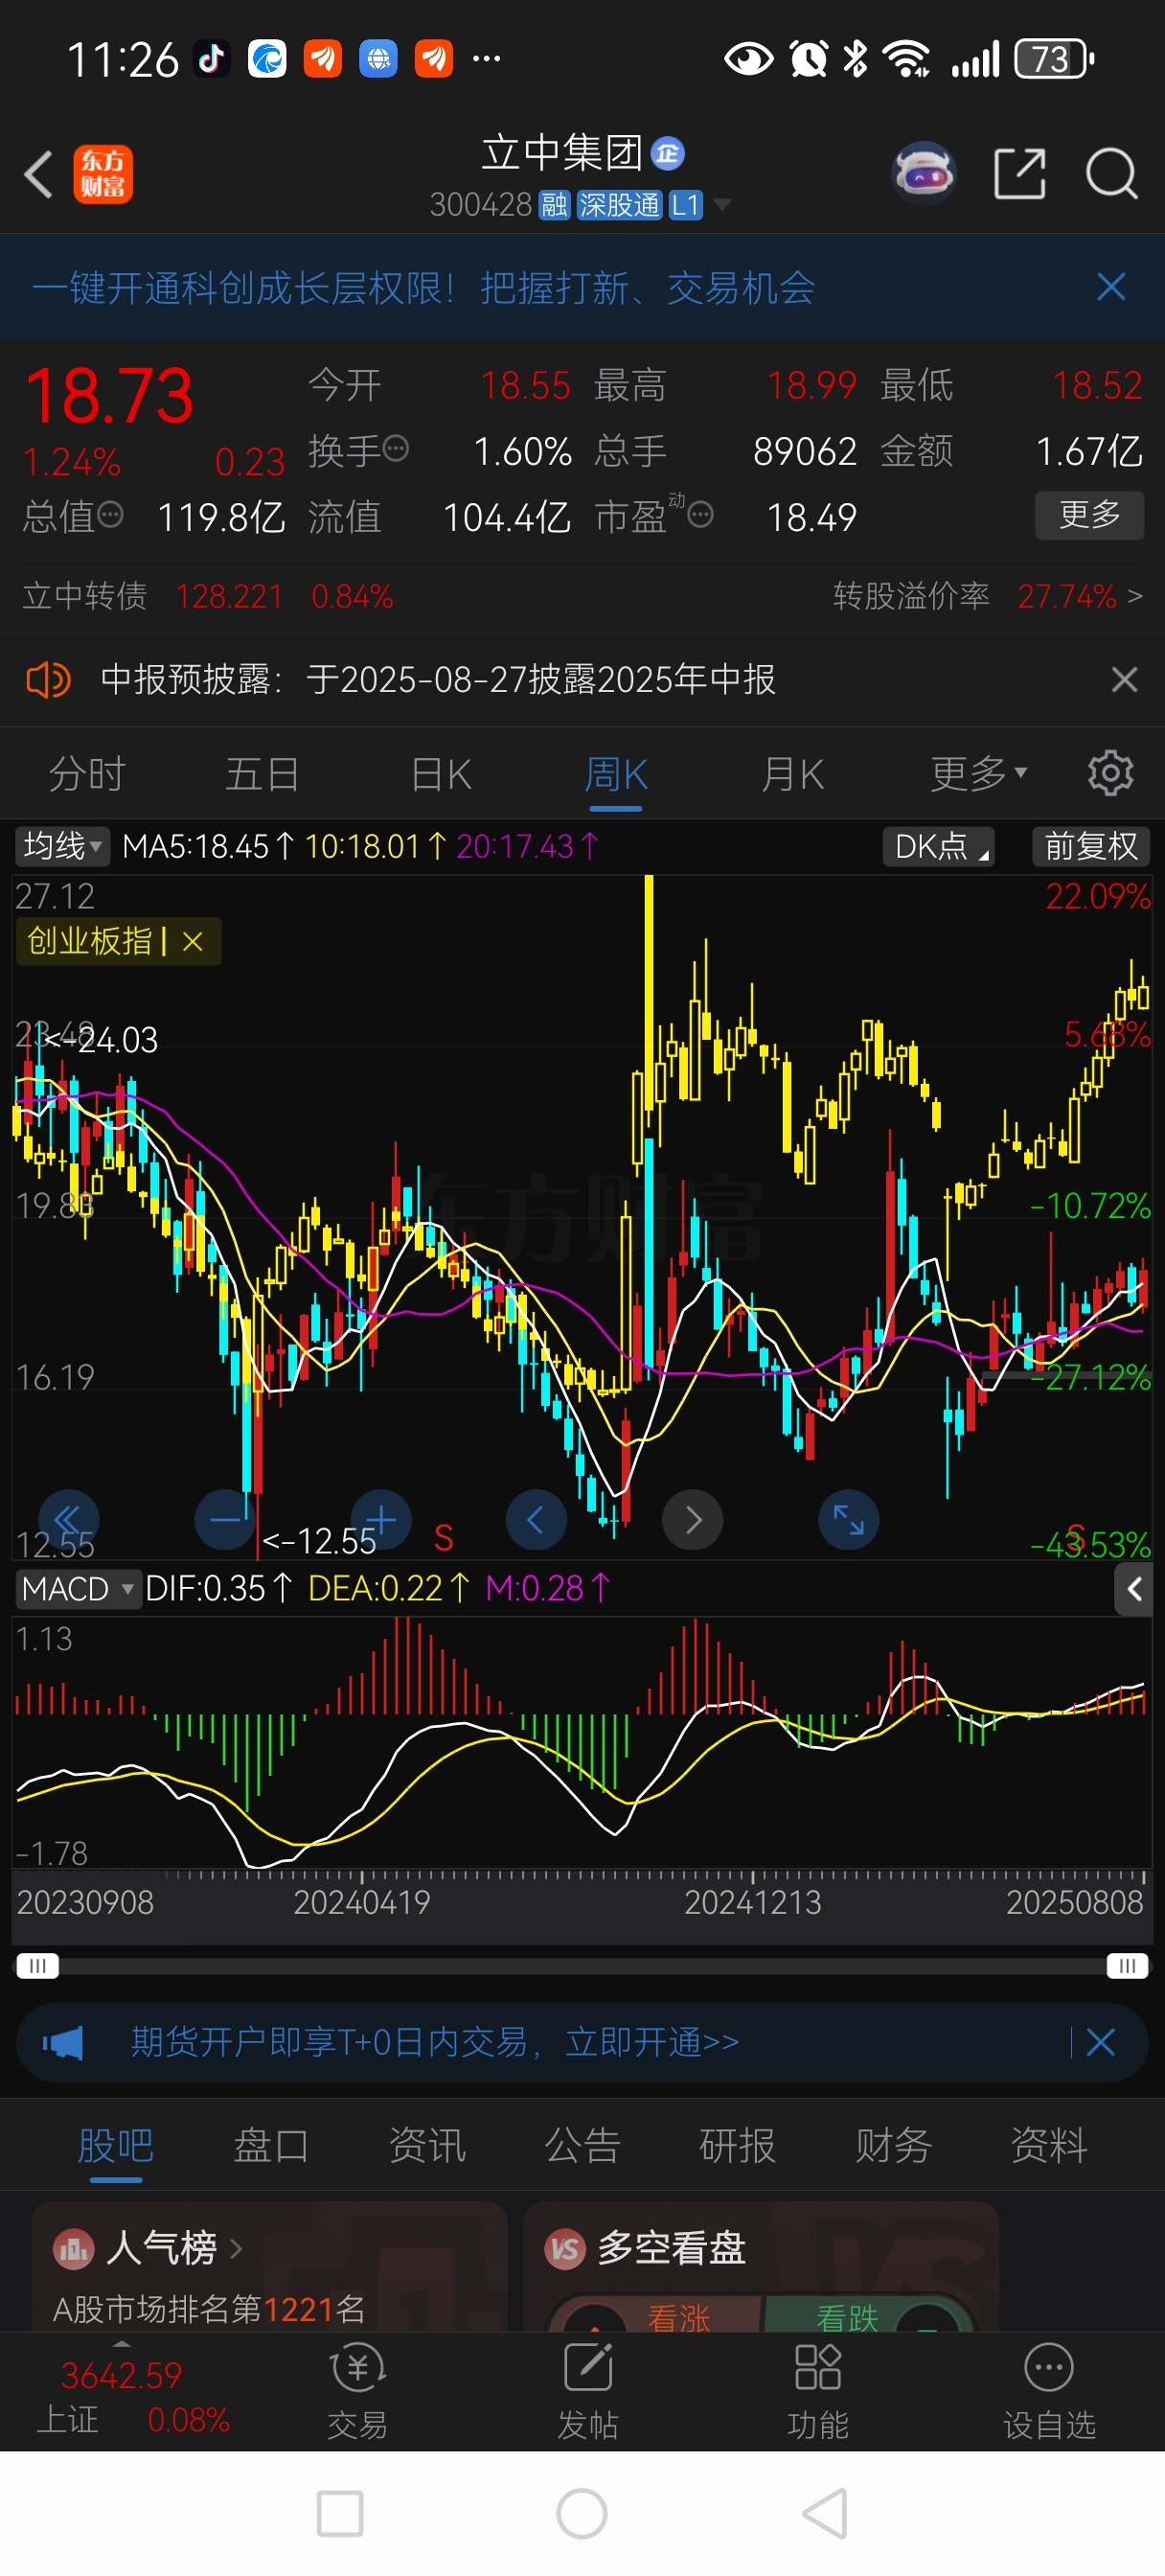
Task: Move chart cursor left arrow
Action: (x=536, y=1520)
